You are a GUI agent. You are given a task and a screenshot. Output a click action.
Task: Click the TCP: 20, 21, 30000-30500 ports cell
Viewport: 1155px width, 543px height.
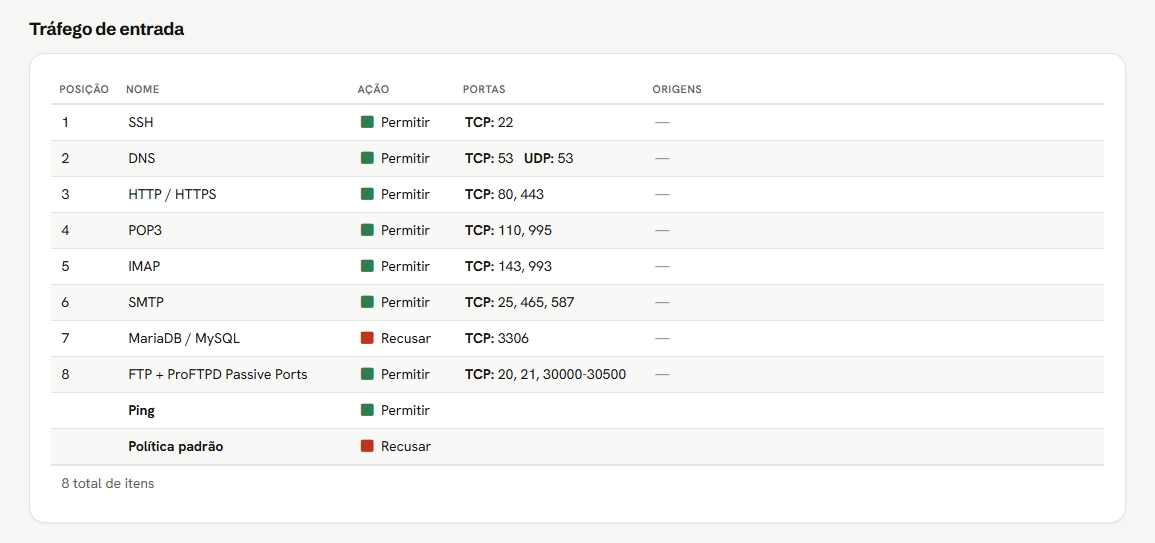tap(545, 374)
